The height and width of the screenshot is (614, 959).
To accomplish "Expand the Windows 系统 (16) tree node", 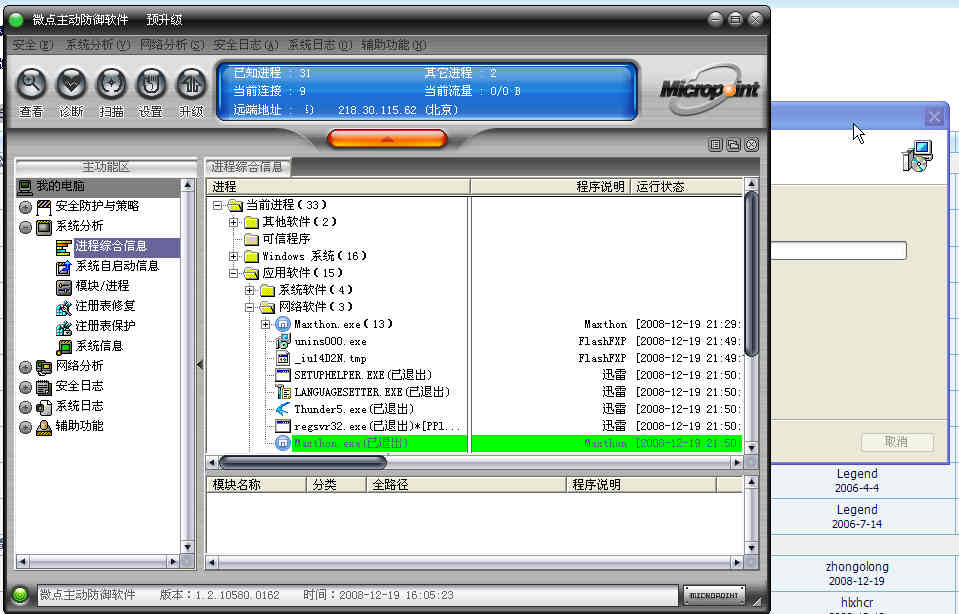I will click(x=234, y=256).
